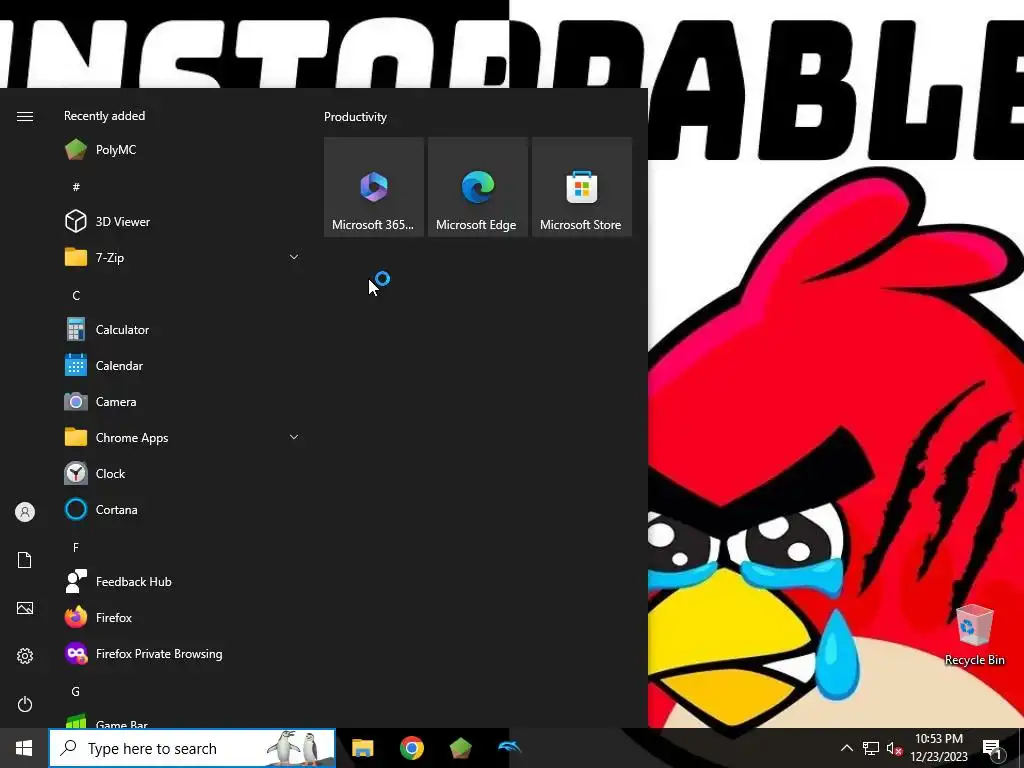1024x768 pixels.
Task: Open the muted volume tray icon
Action: point(894,748)
